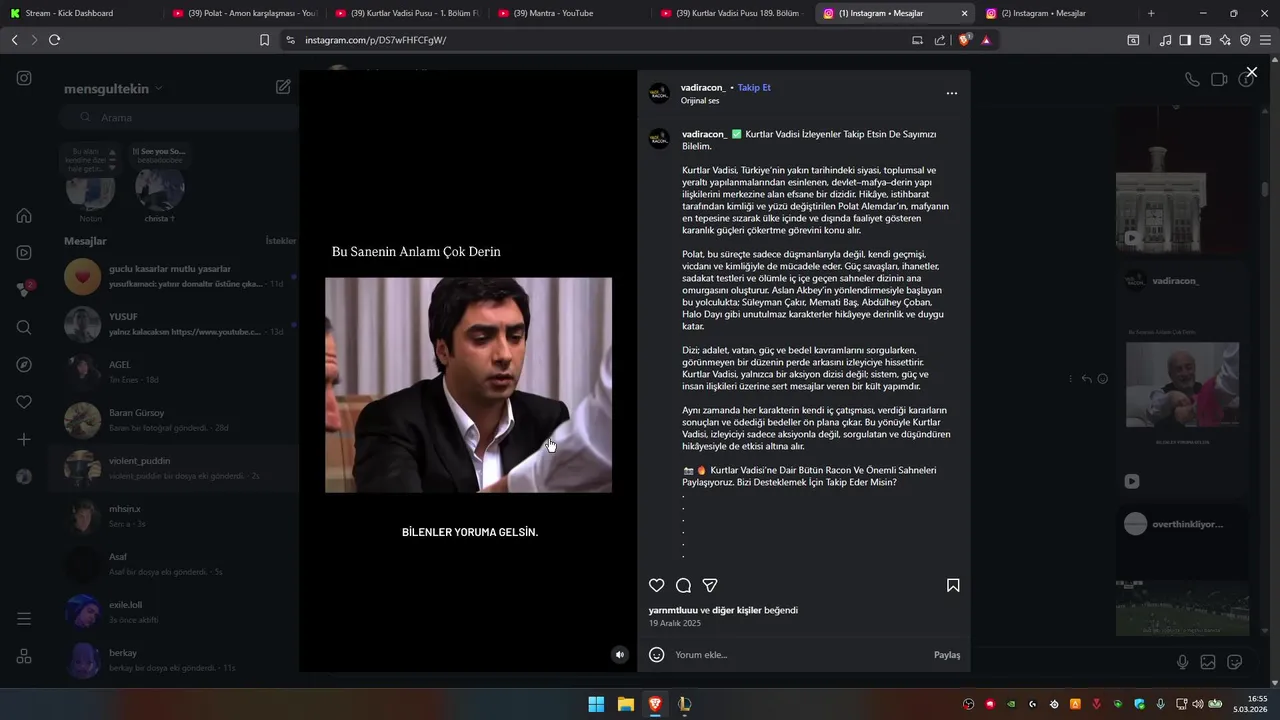Open the Brave Rewards triangle icon
Viewport: 1280px width, 720px height.
(986, 40)
